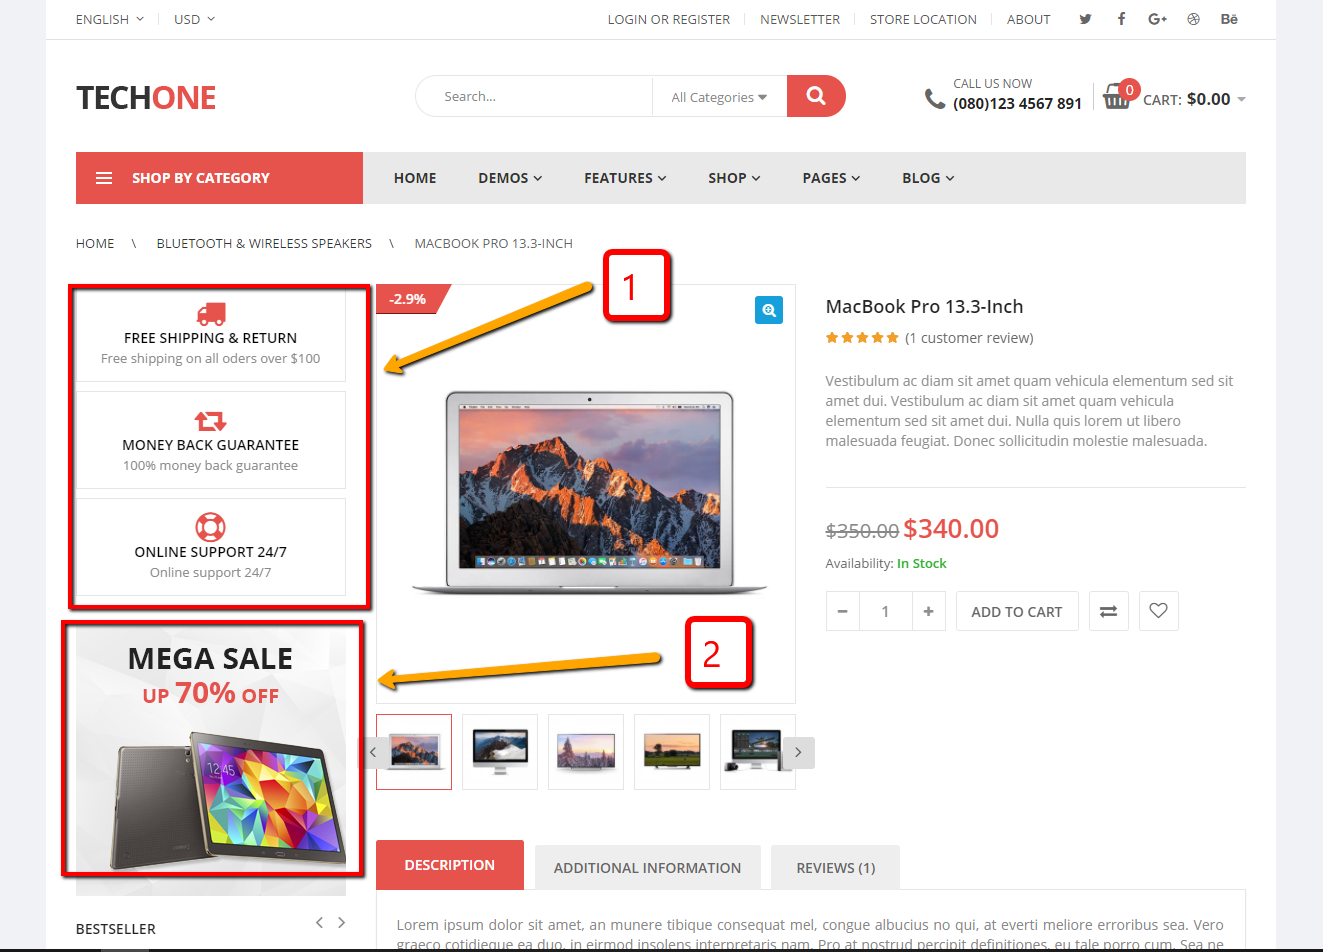Screen dimensions: 1323x952
Task: Increase quantity with plus button
Action: click(x=928, y=611)
